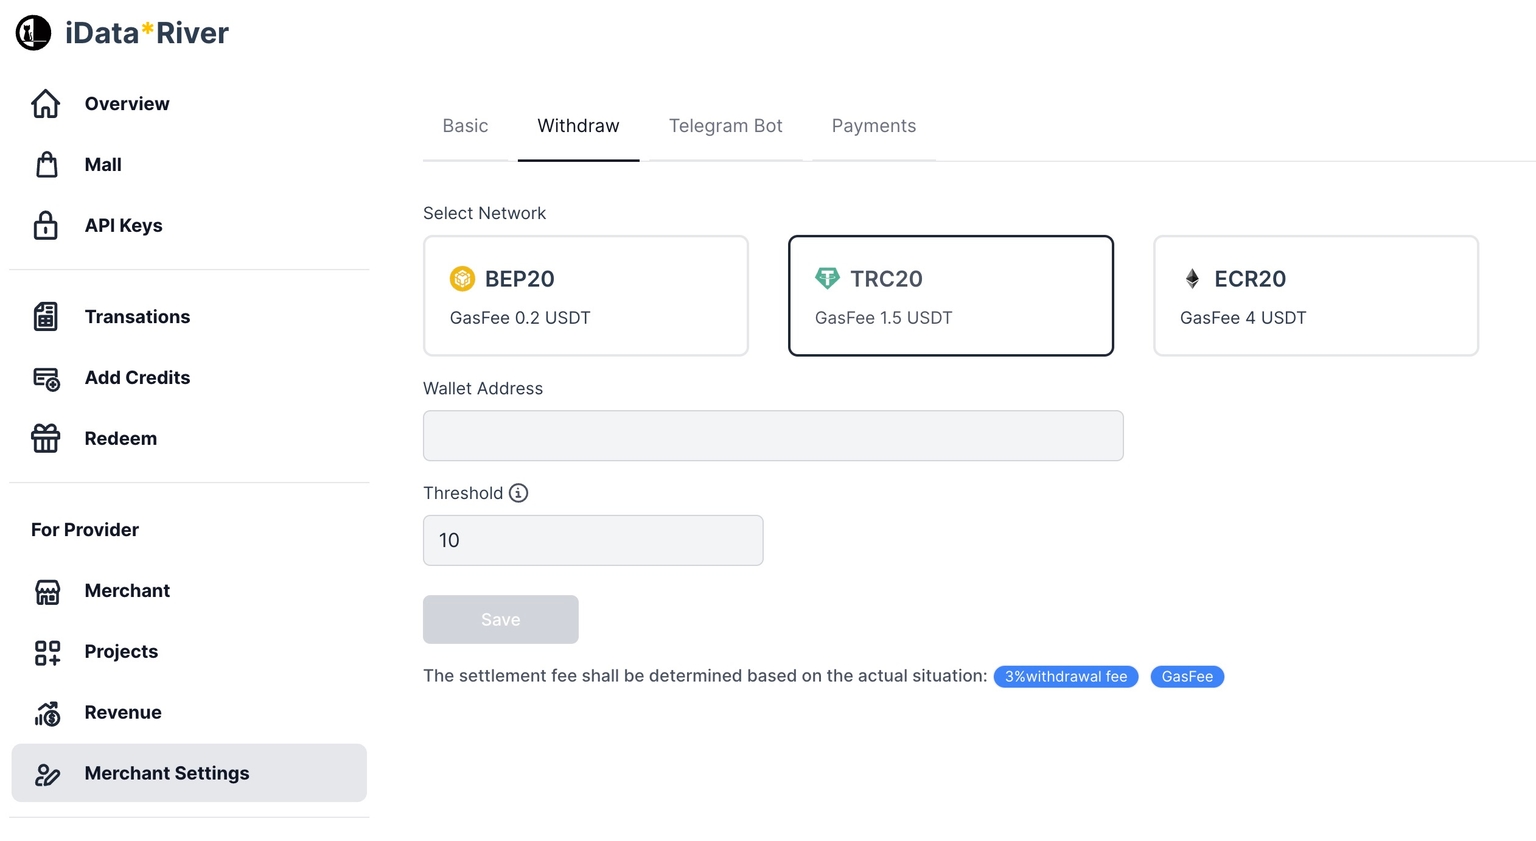Open the Telegram Bot tab

point(725,126)
